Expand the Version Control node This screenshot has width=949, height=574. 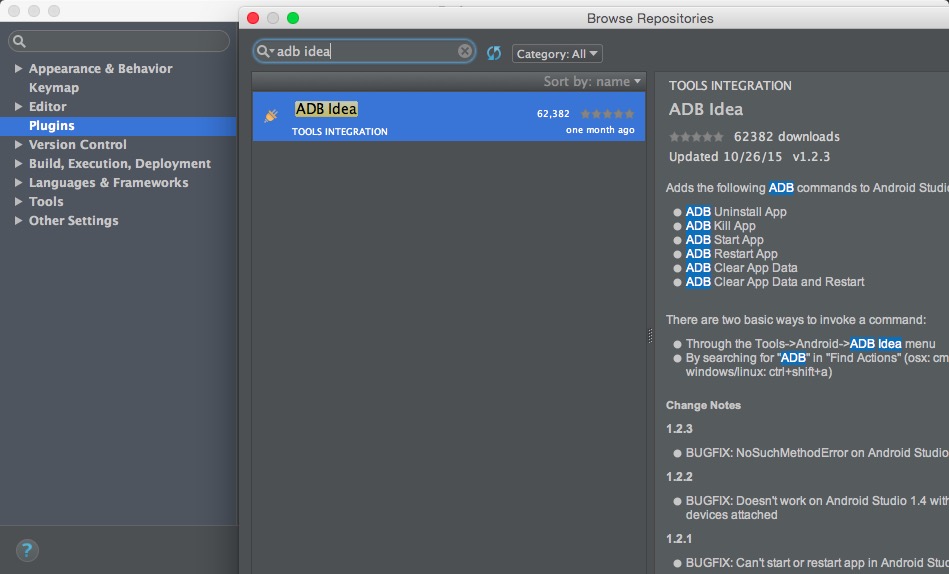[x=18, y=145]
